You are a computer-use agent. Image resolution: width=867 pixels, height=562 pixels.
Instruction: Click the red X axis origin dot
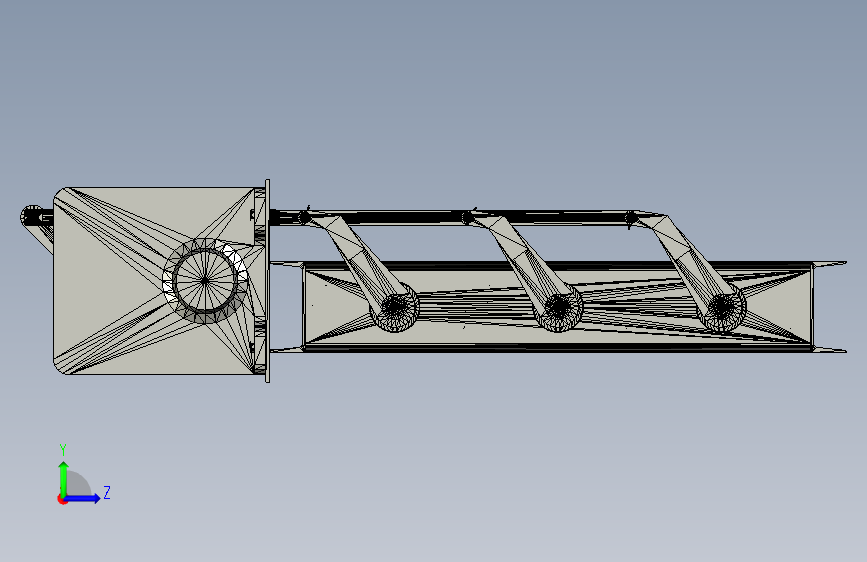62,499
